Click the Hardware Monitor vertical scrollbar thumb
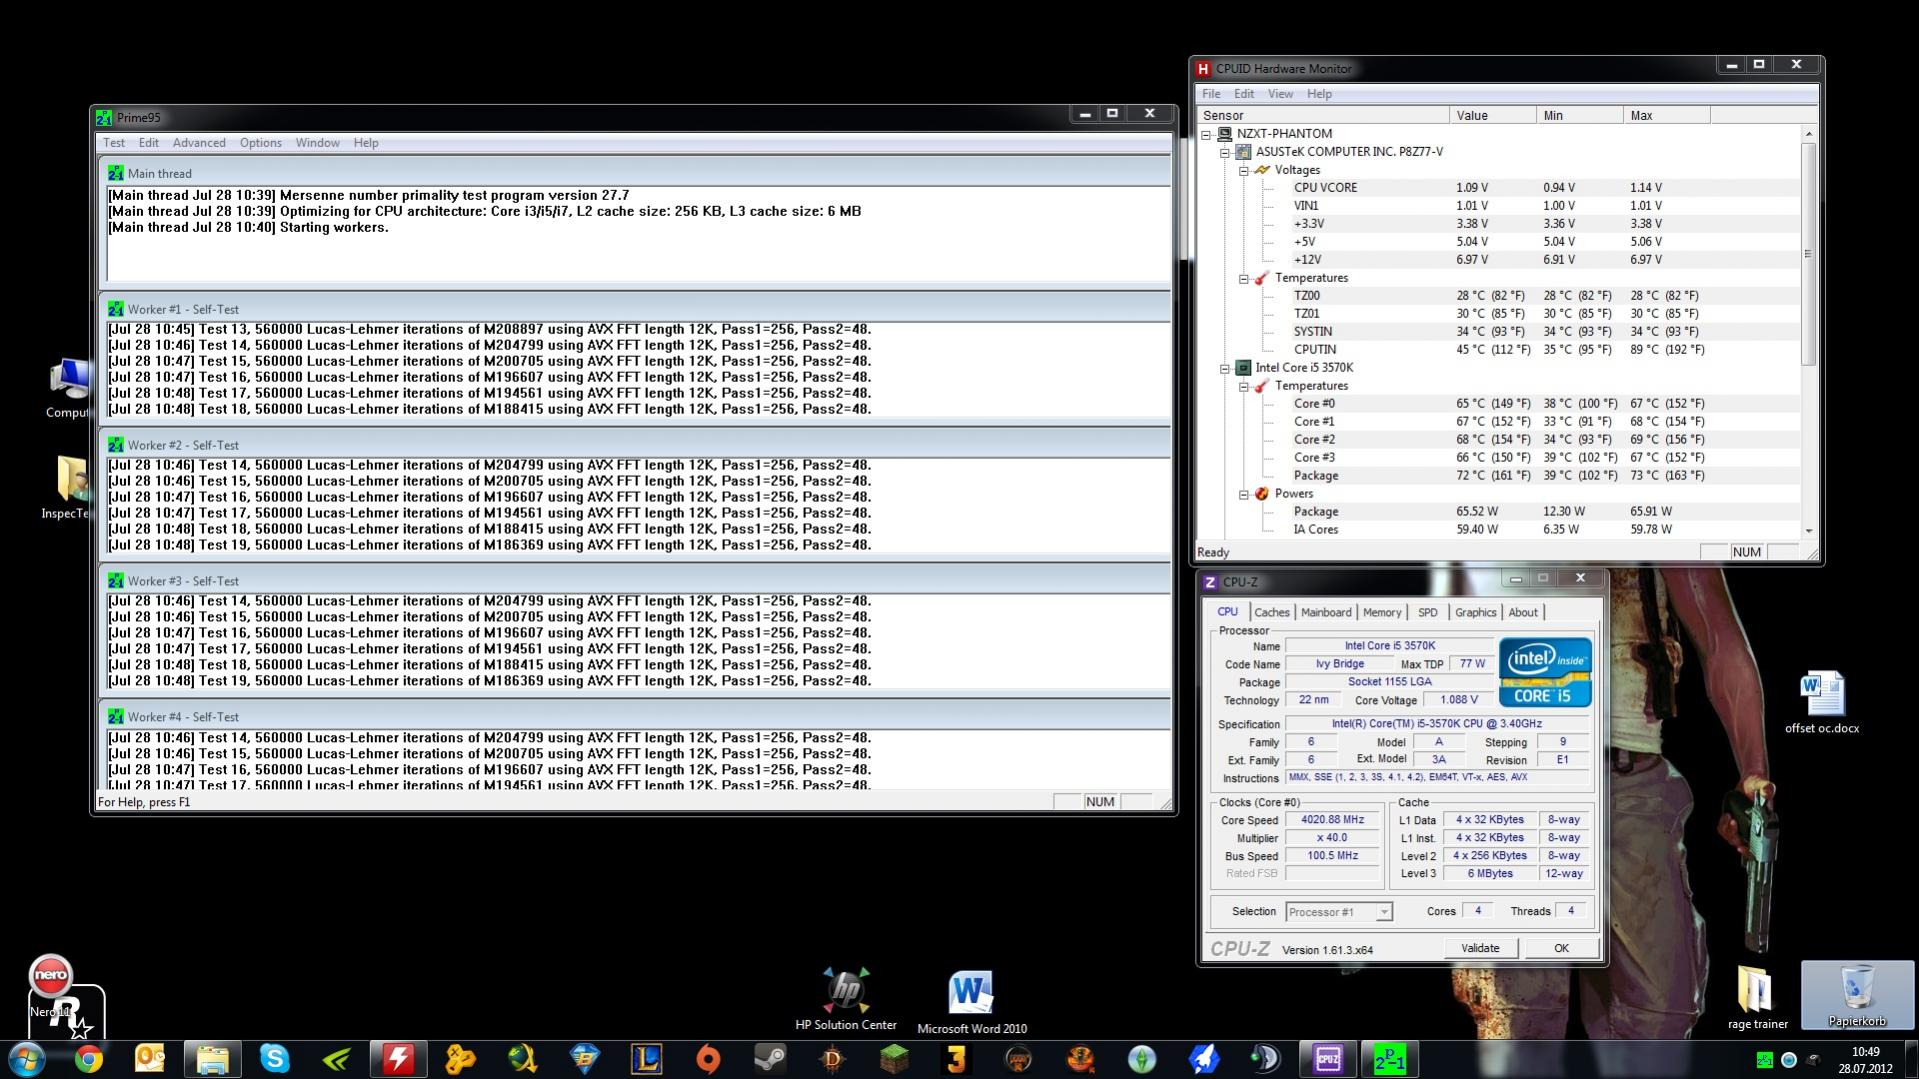This screenshot has width=1919, height=1079. click(1808, 254)
